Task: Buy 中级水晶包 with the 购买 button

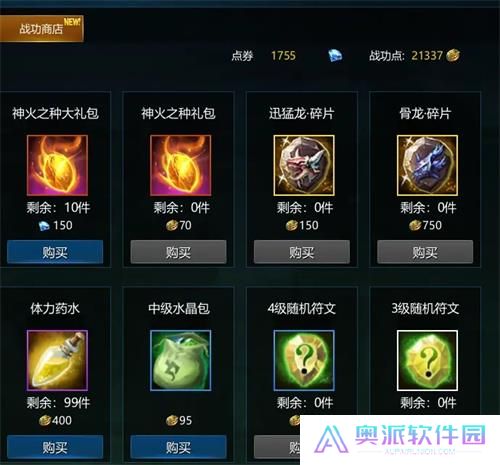Action: (x=178, y=447)
